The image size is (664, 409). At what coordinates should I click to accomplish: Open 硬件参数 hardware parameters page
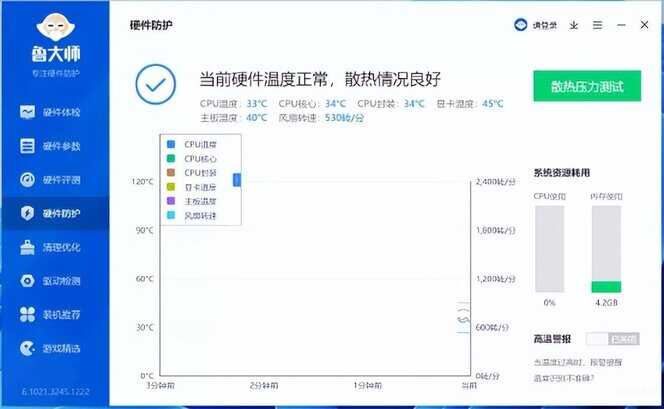click(50, 146)
